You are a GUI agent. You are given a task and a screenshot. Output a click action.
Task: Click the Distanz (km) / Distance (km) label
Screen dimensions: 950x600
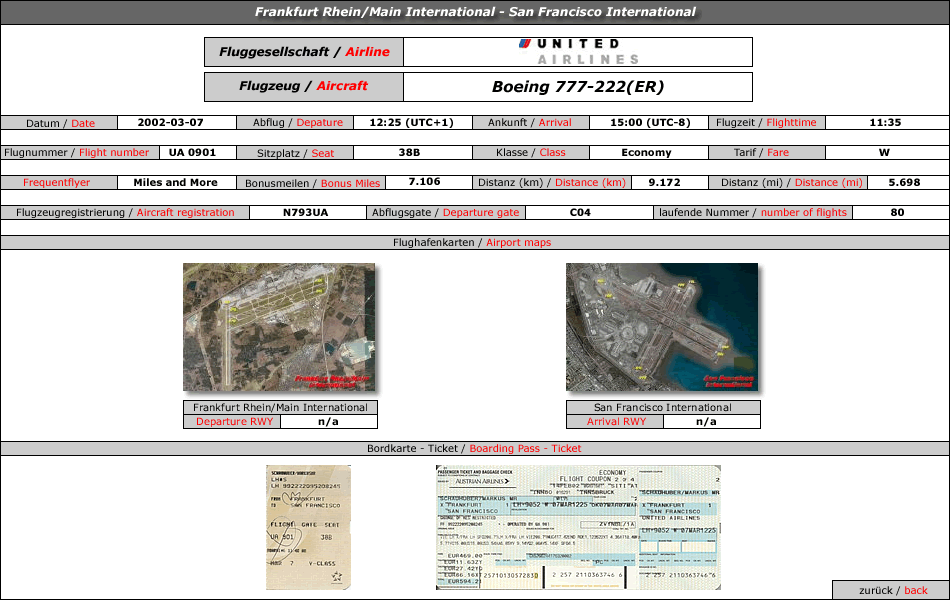552,182
